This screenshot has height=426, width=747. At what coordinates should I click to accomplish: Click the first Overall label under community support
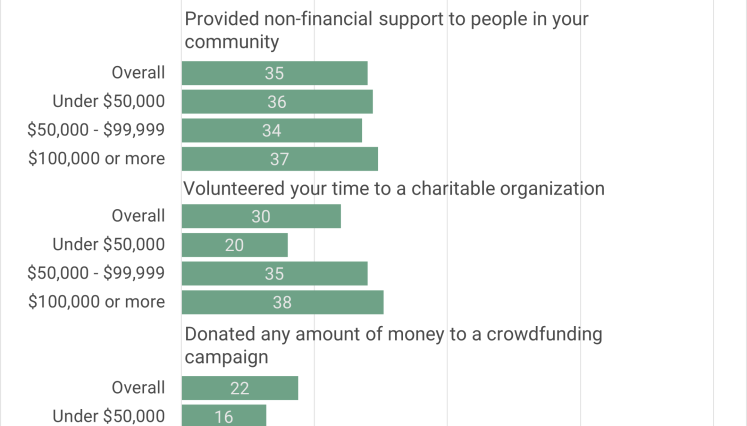[138, 73]
